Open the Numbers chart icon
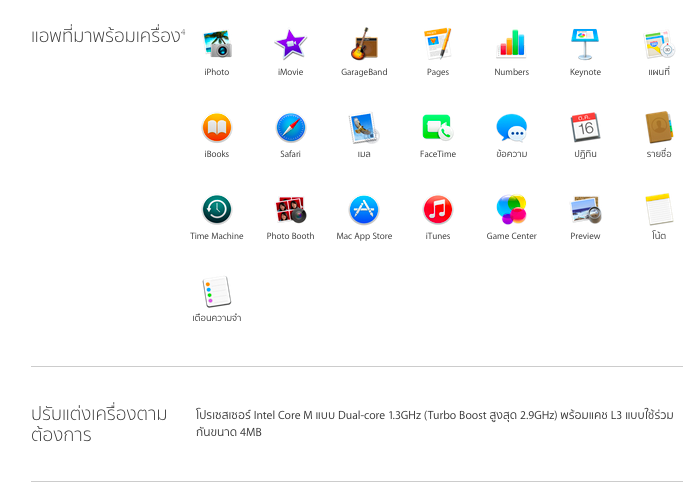Screen dimensions: 688x489 [512, 44]
